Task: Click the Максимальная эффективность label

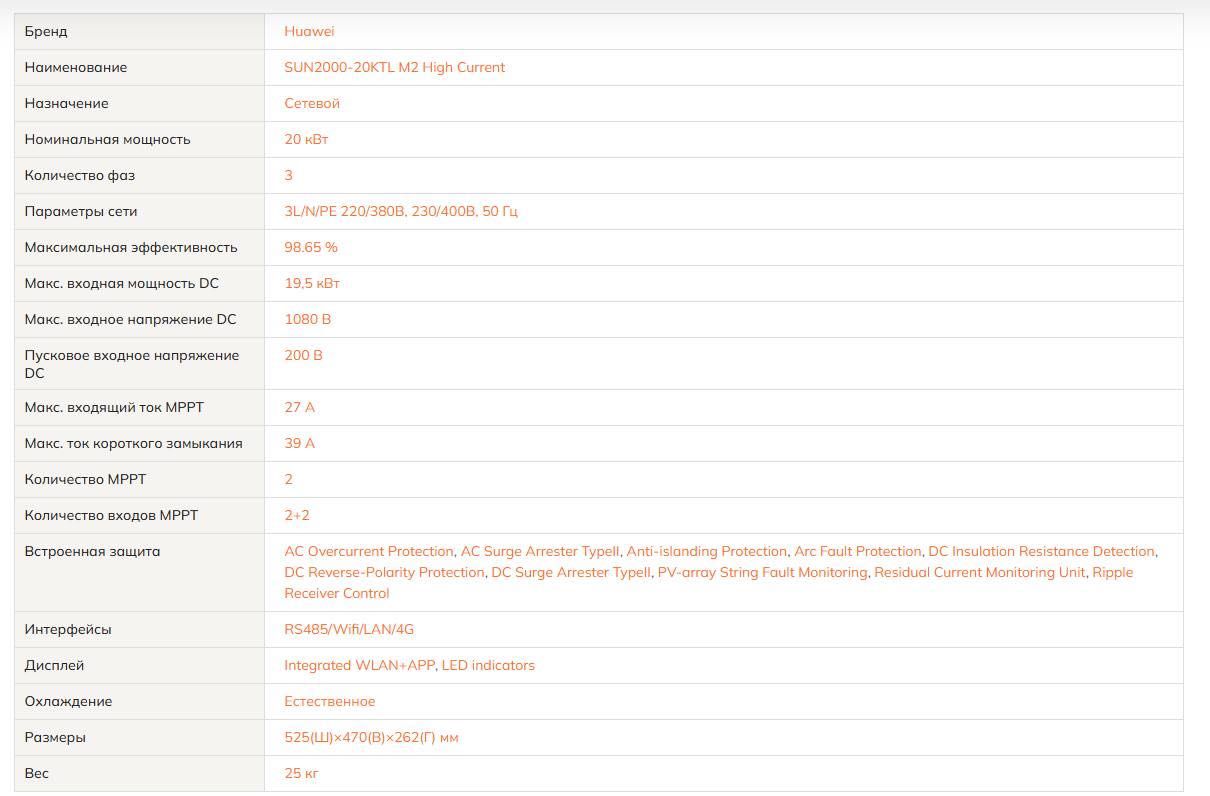Action: coord(131,247)
